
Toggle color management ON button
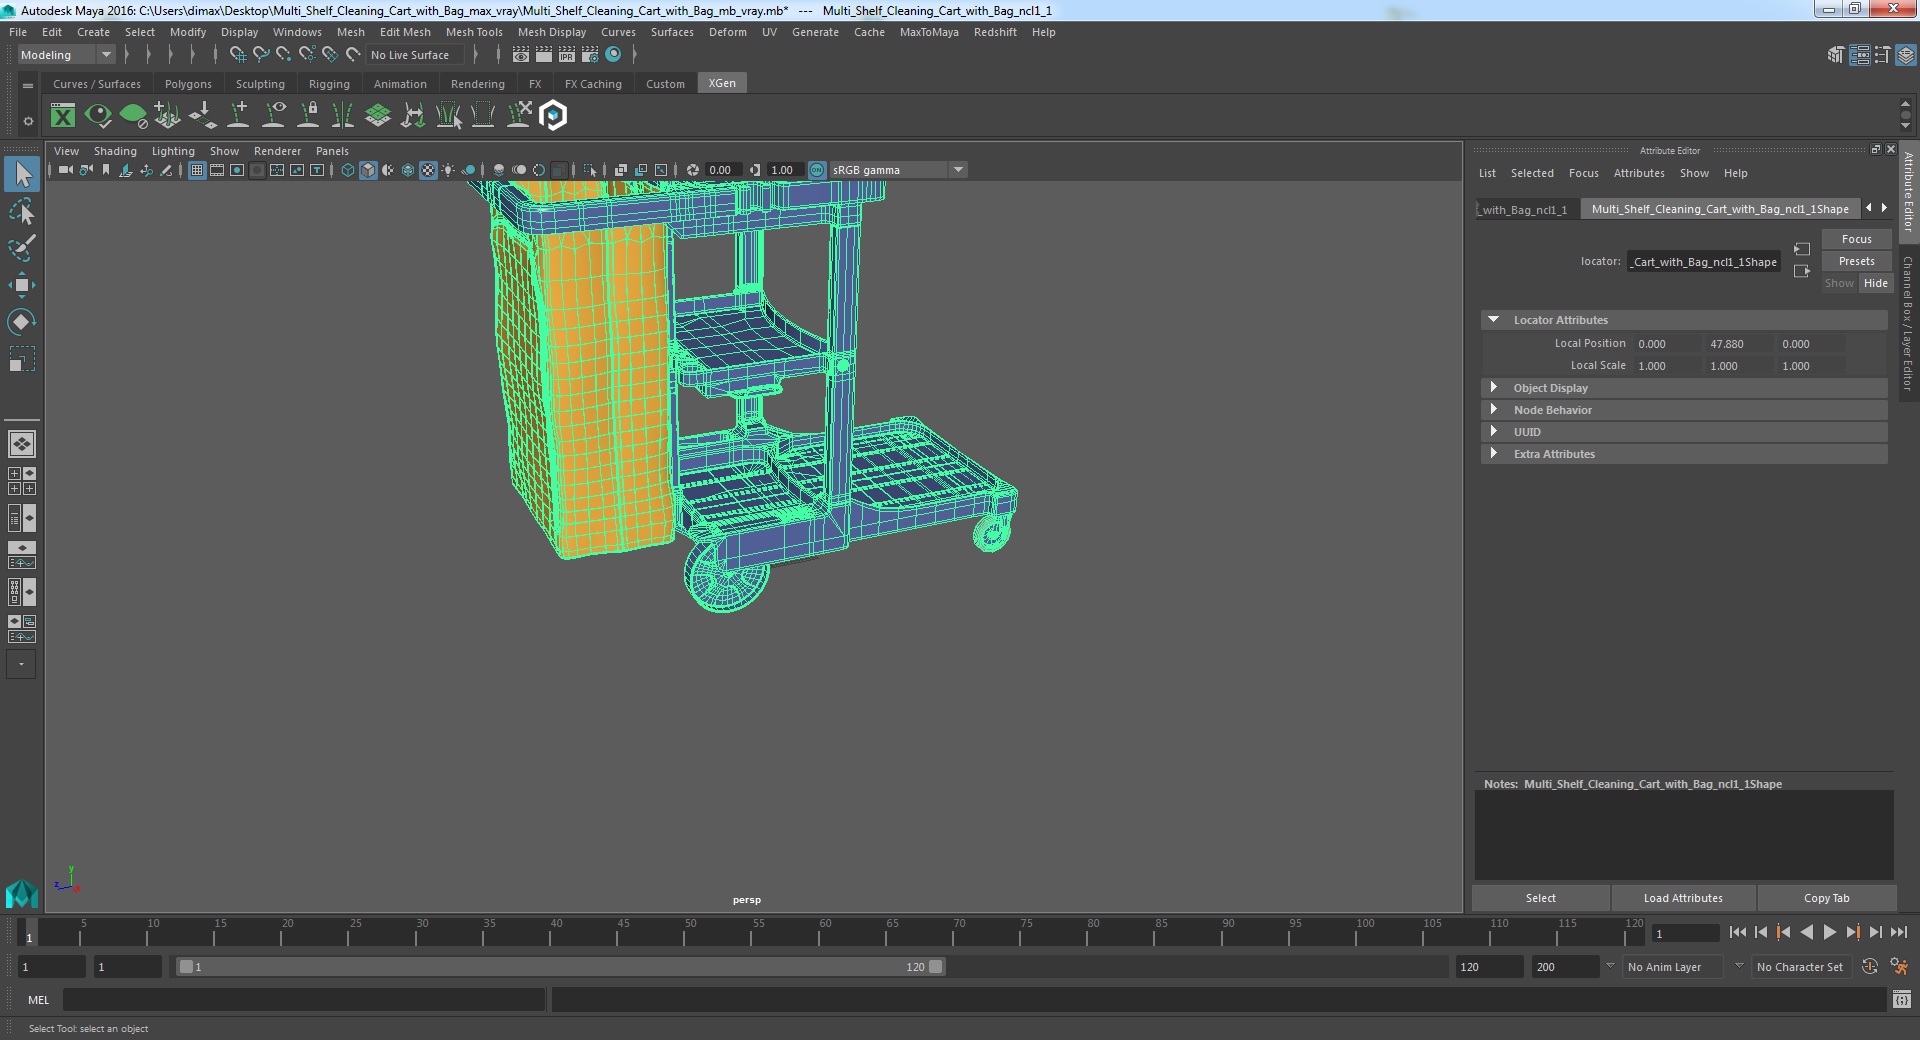click(x=817, y=170)
